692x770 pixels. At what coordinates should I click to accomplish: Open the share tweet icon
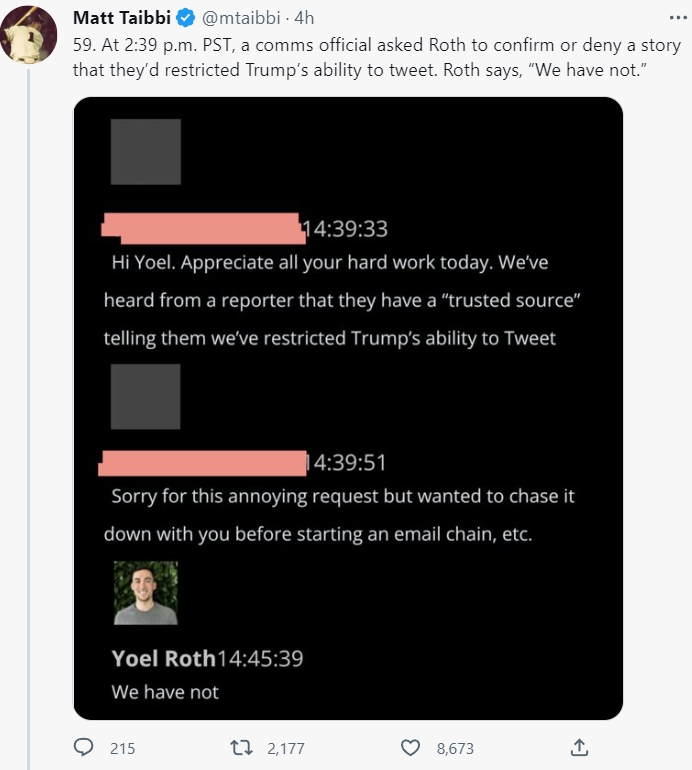pyautogui.click(x=578, y=747)
